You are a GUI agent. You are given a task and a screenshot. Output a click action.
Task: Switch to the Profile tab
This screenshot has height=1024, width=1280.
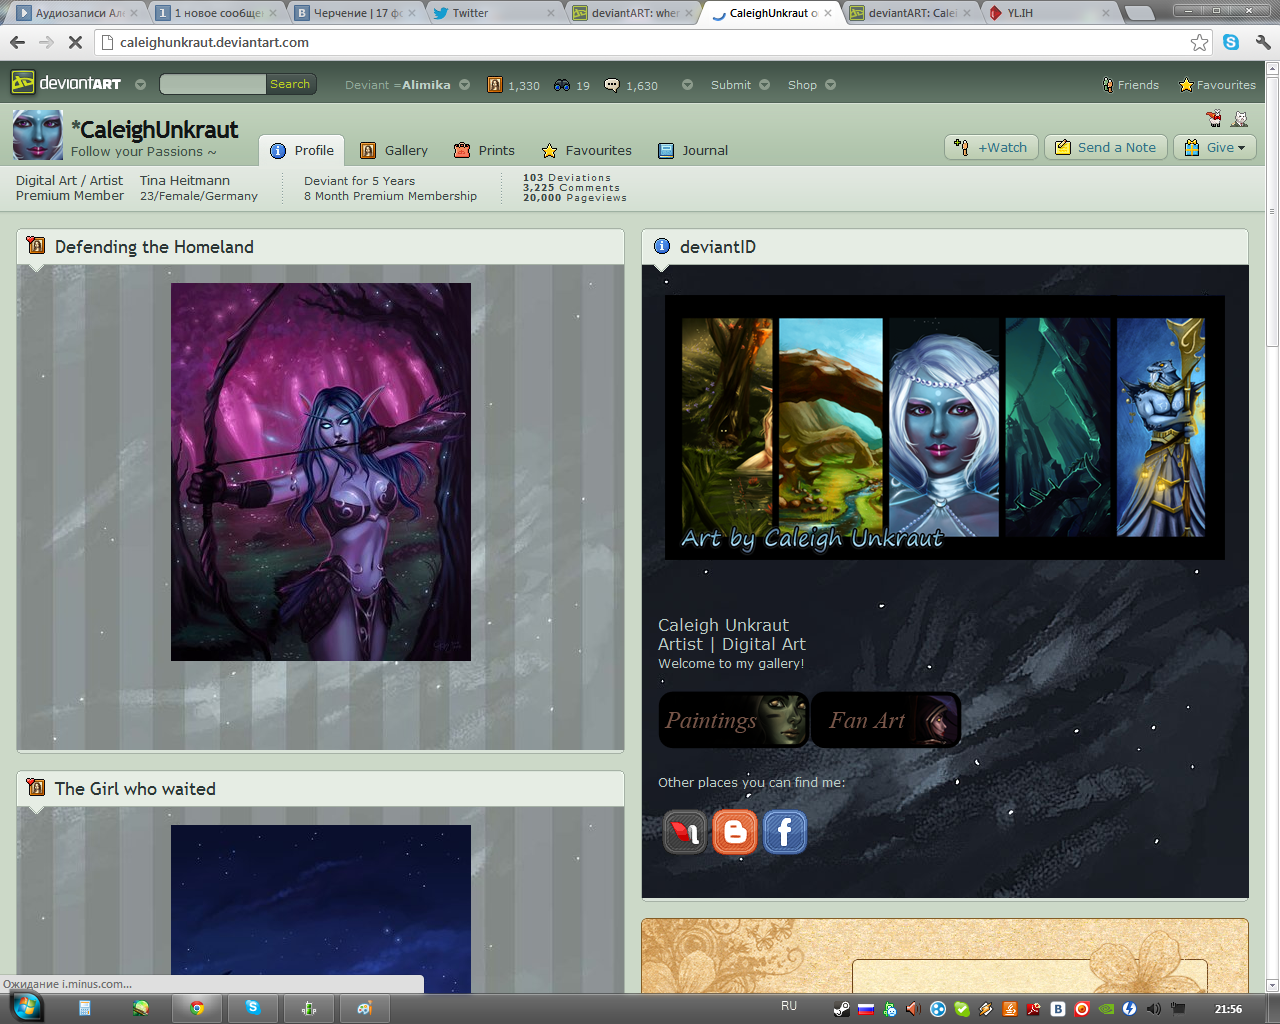[302, 150]
